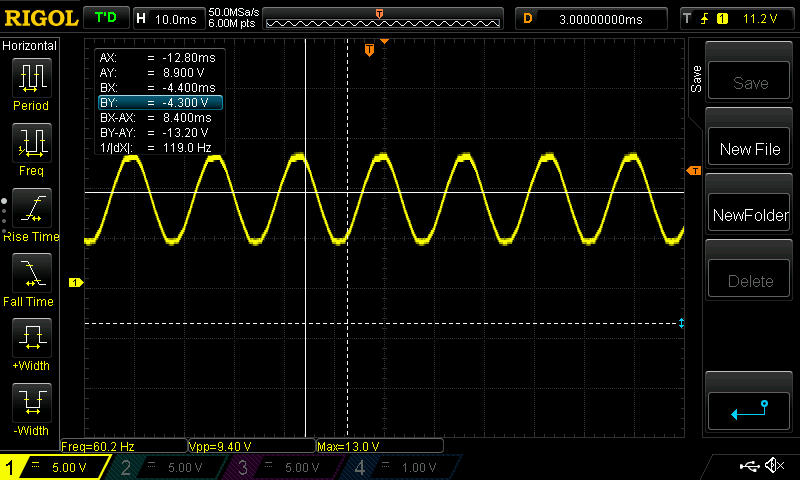This screenshot has height=480, width=800.
Task: Click the highlighted BY cursor value row
Action: click(160, 103)
